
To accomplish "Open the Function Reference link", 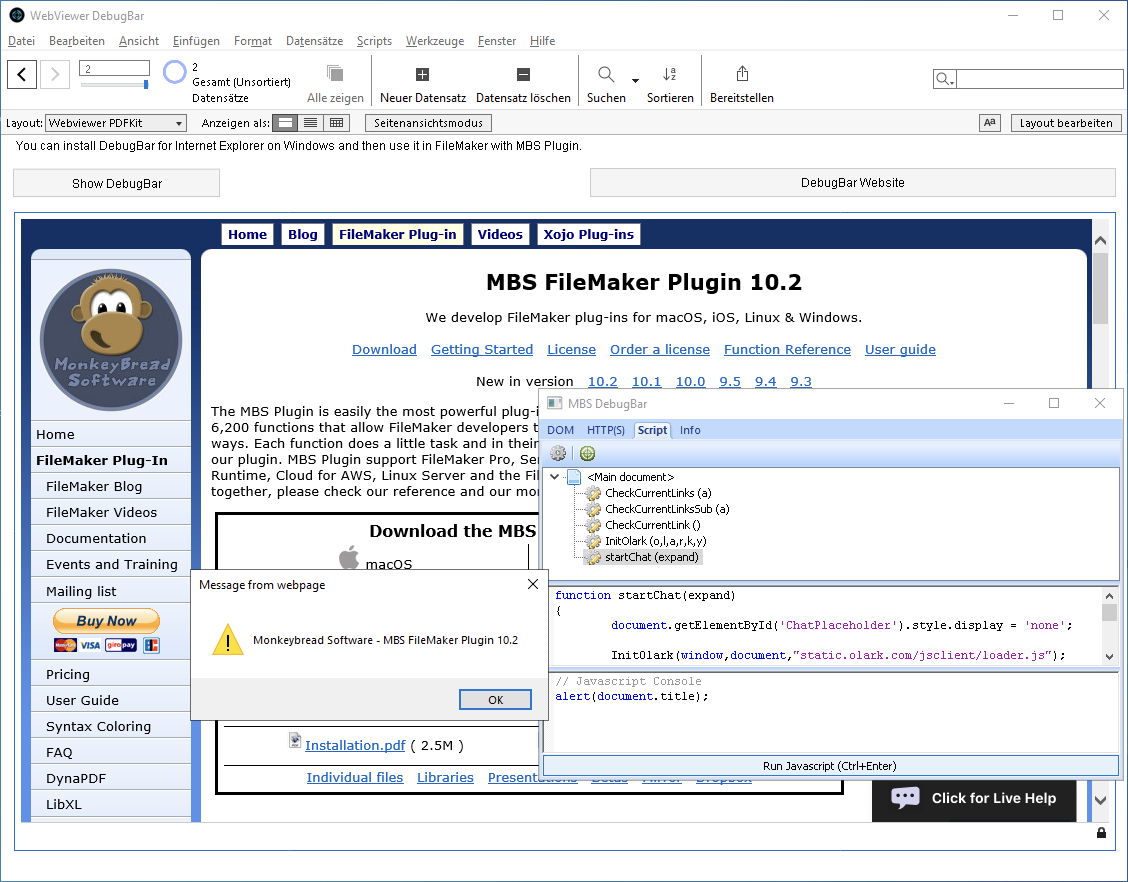I will [787, 350].
